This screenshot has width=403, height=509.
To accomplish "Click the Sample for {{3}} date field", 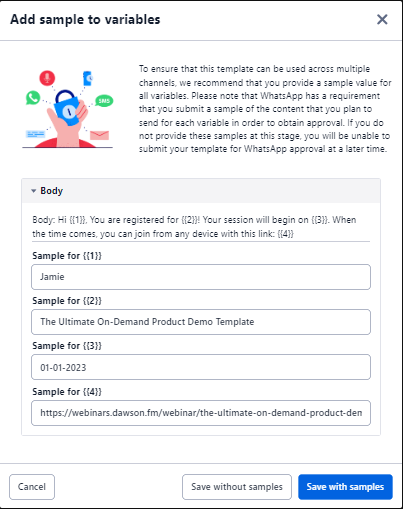I will [x=201, y=367].
